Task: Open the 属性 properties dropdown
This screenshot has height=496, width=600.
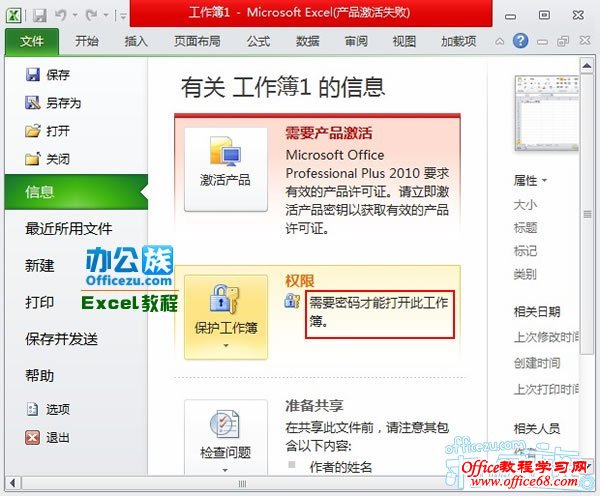Action: (530, 180)
